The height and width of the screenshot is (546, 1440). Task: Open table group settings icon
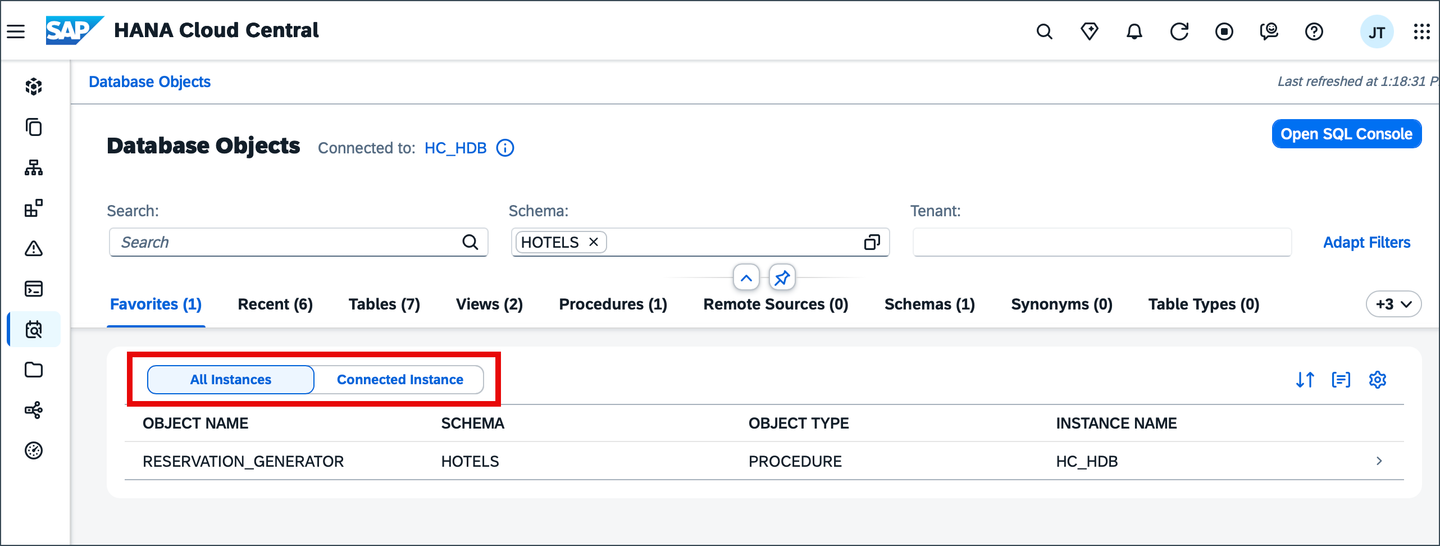1341,380
